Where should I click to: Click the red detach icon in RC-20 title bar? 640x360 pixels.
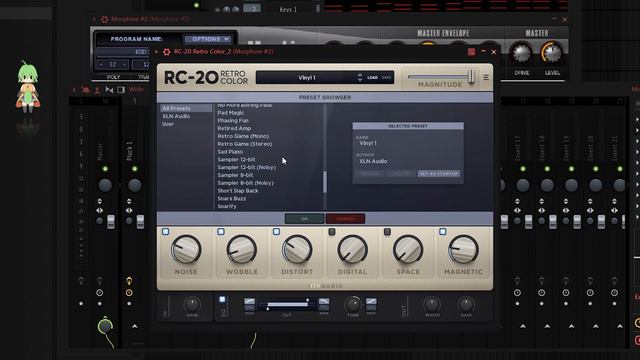pyautogui.click(x=471, y=52)
